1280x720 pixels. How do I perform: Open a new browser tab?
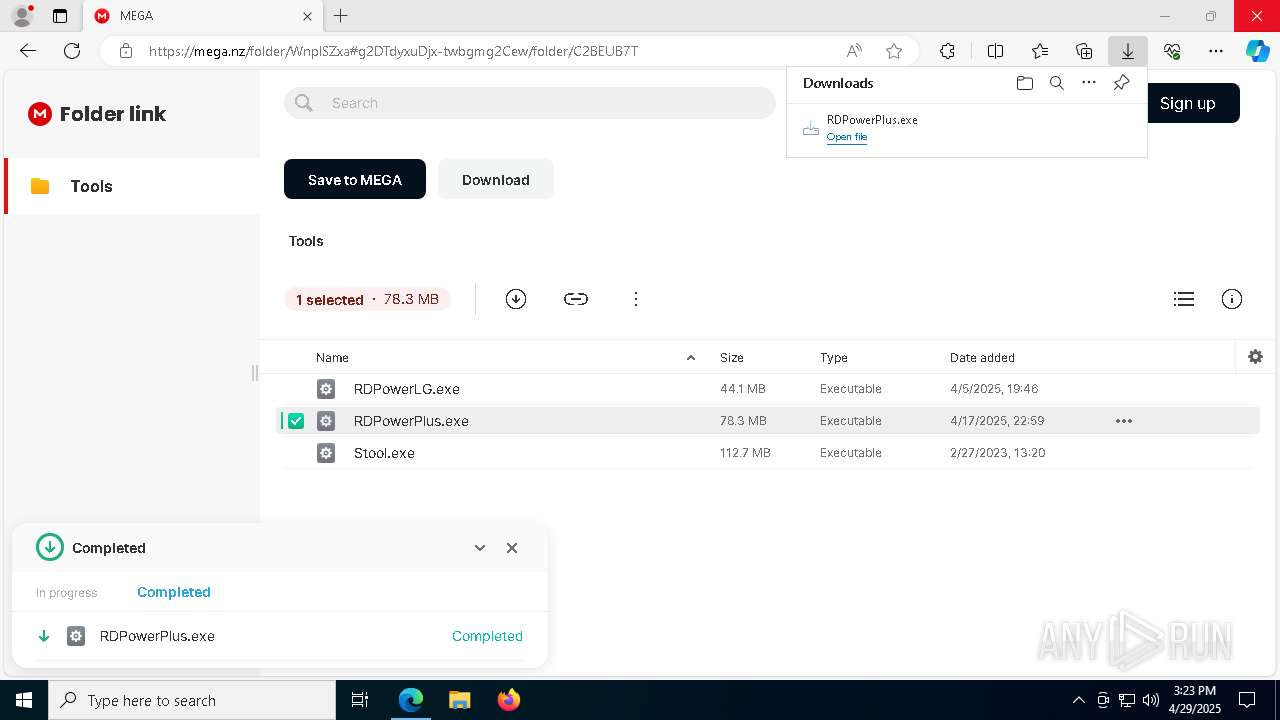341,16
